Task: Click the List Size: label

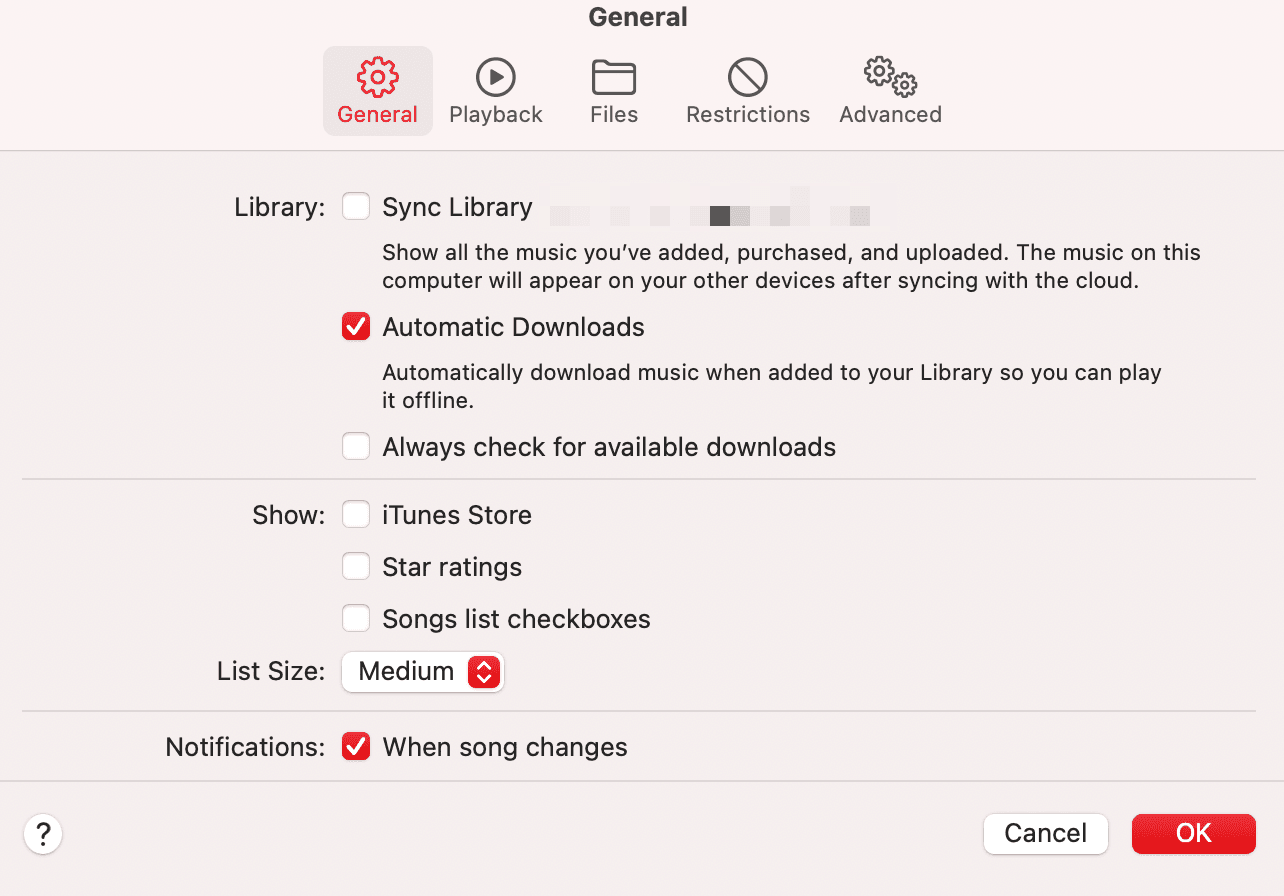Action: click(271, 671)
